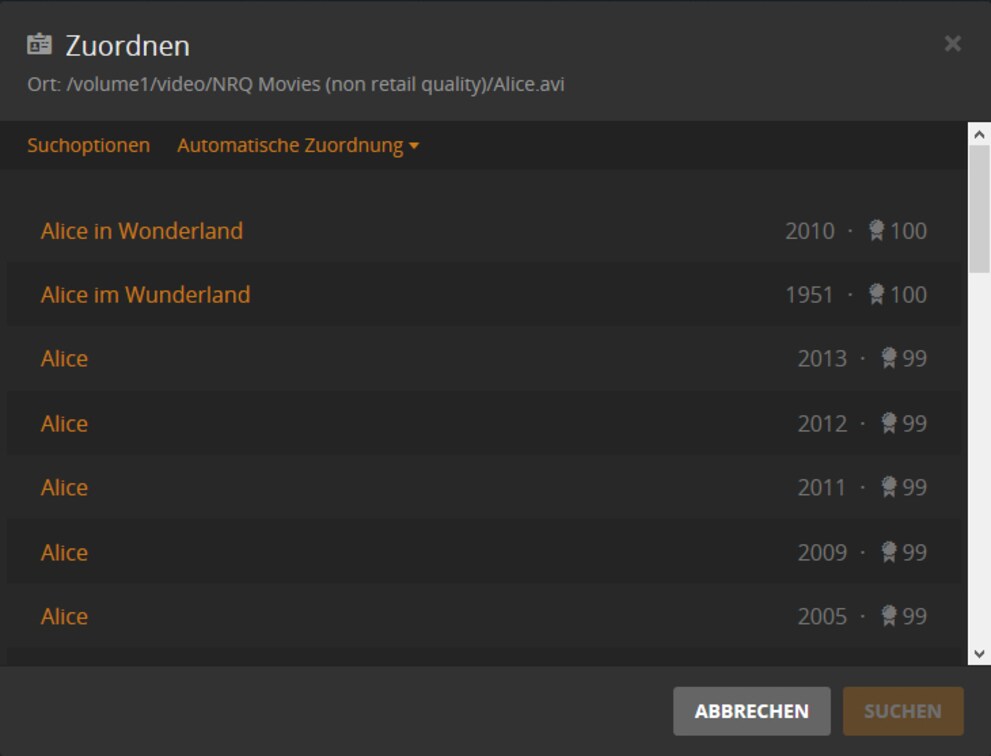Image resolution: width=991 pixels, height=756 pixels.
Task: Click the dropdown caret beside Automatische Zuordnung
Action: tap(414, 146)
